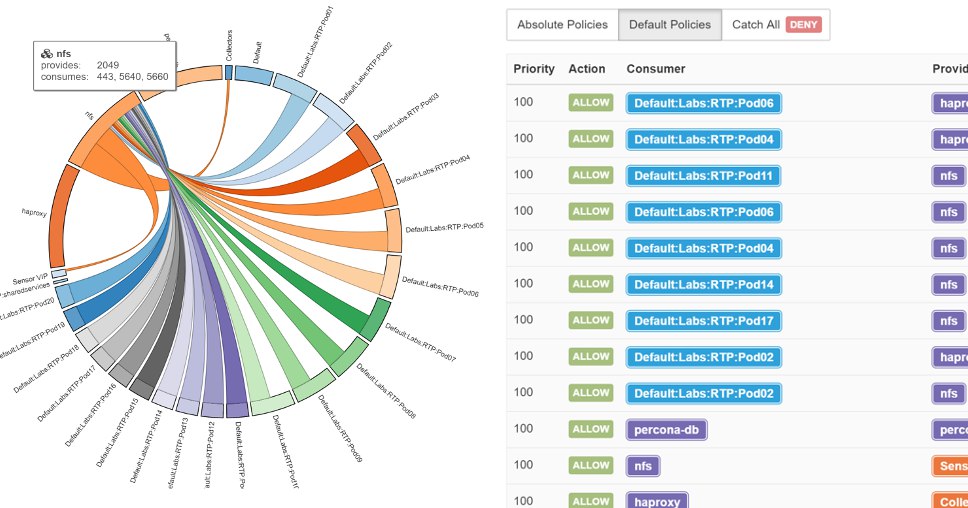Select the Sensor VIP arc segment

[59, 273]
